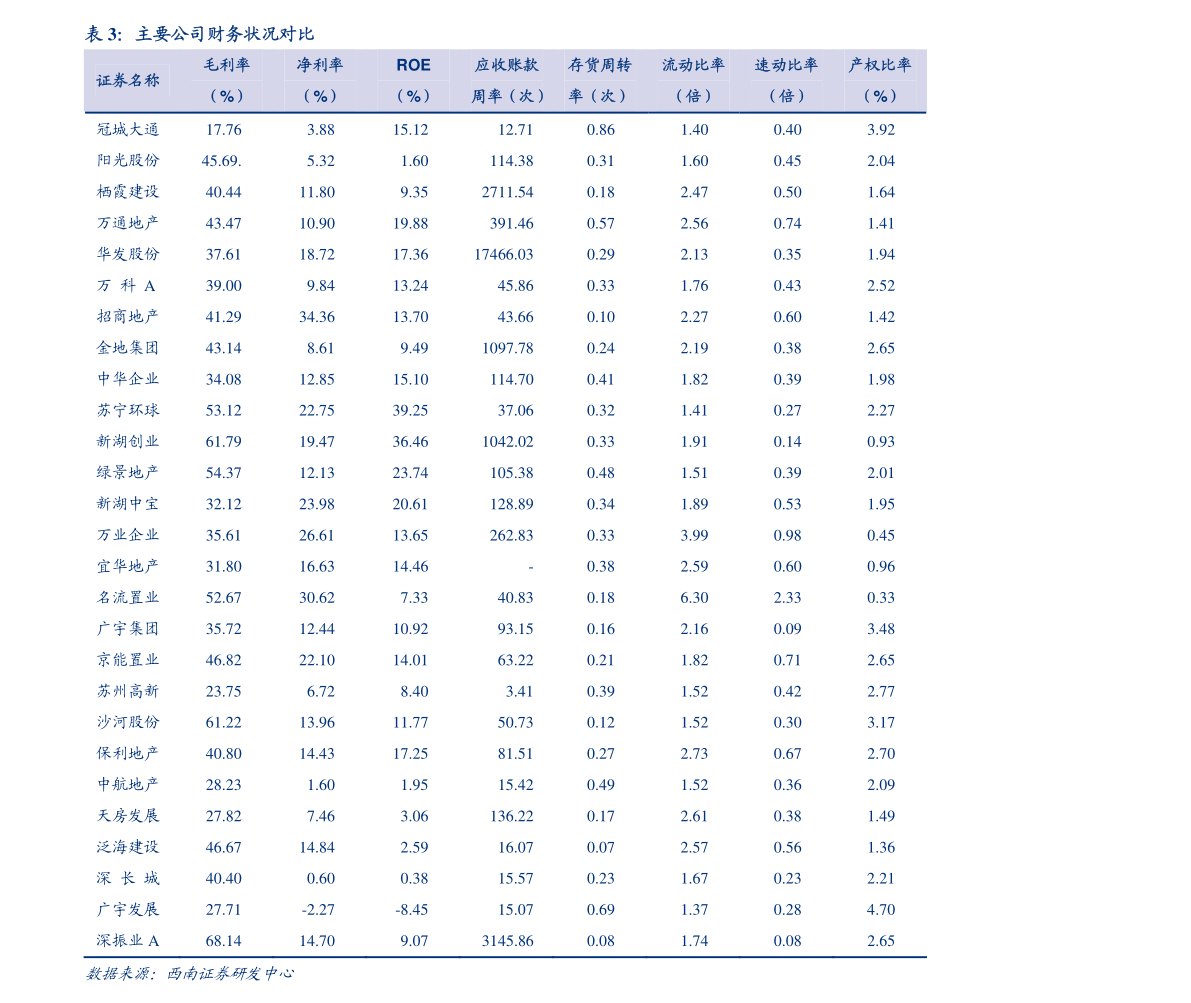Select the row name 宜华地产
Screen dimensions: 1191x1003
128,566
